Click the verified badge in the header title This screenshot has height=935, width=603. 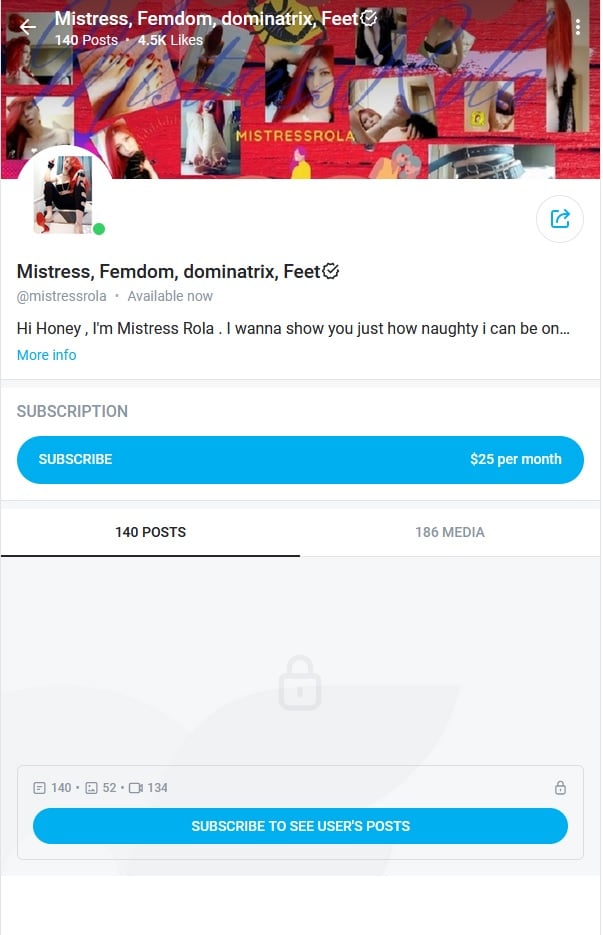click(369, 18)
